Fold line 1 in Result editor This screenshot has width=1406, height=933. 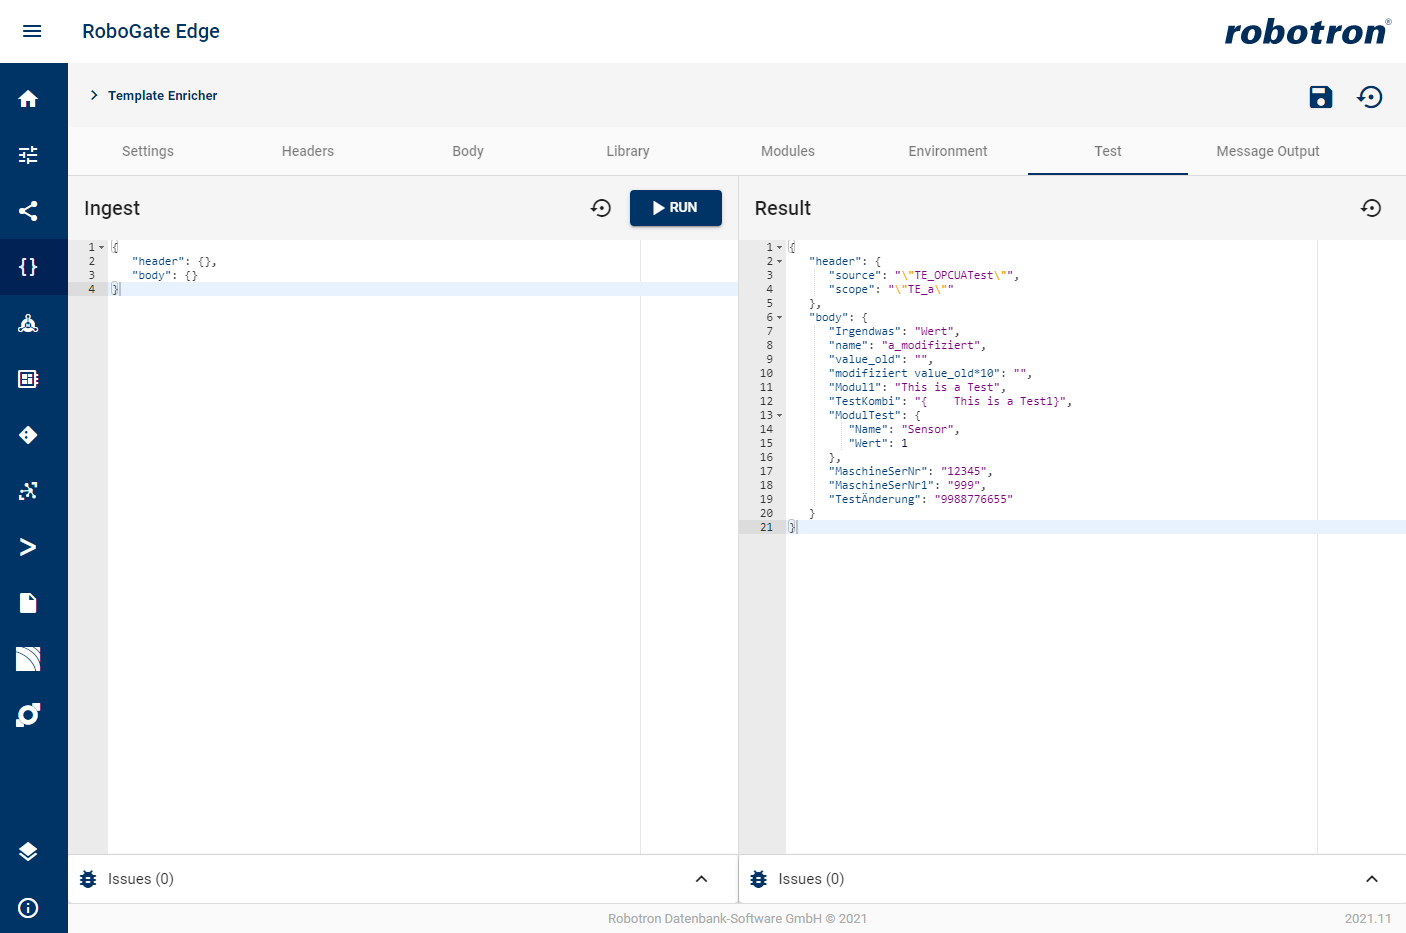point(780,247)
